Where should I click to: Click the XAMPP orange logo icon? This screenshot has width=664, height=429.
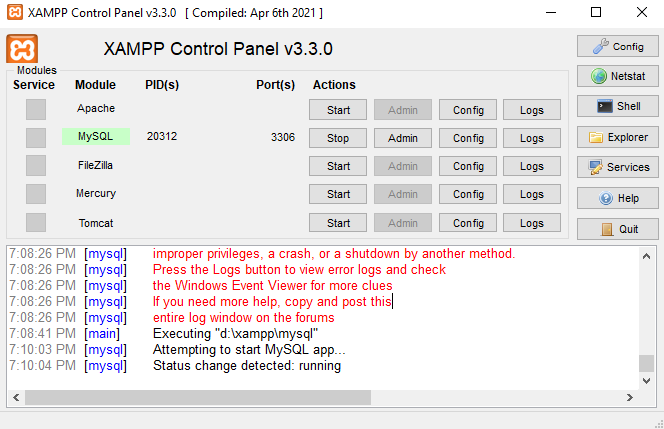(x=22, y=49)
